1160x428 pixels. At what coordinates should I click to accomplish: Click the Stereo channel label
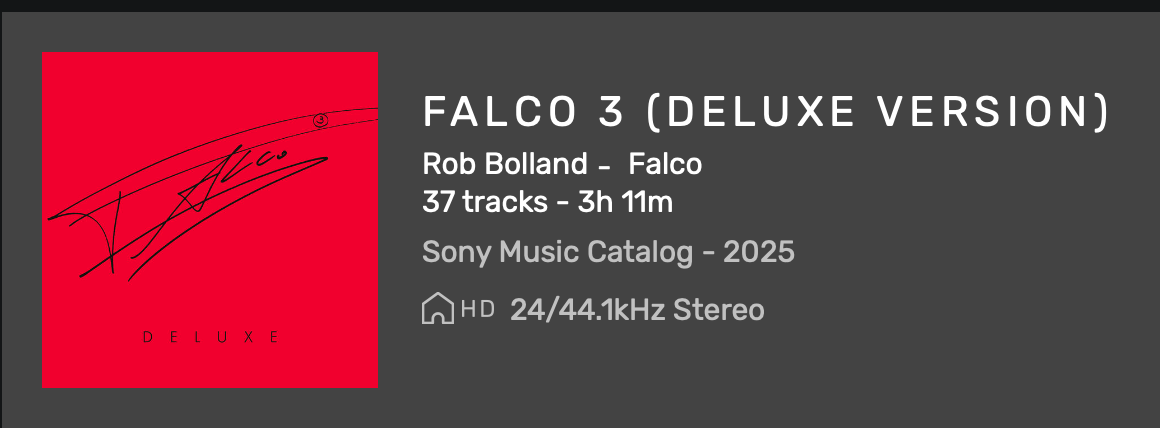(x=719, y=310)
